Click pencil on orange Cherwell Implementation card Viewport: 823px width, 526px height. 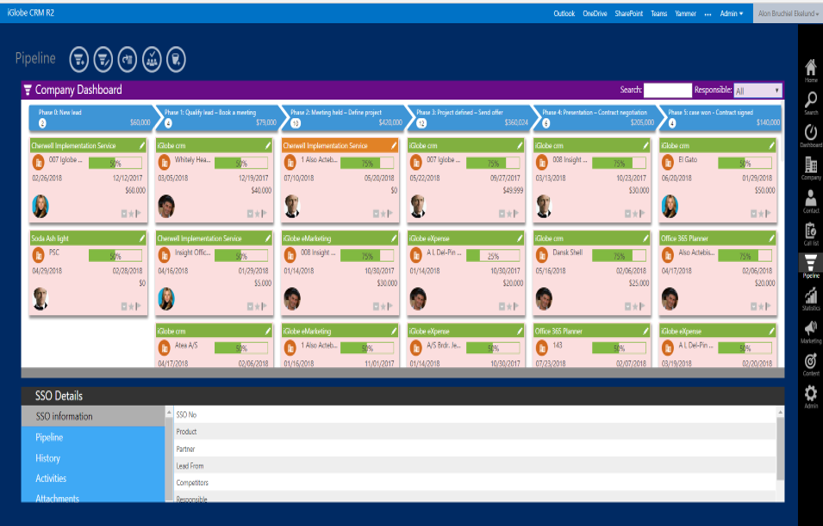394,145
